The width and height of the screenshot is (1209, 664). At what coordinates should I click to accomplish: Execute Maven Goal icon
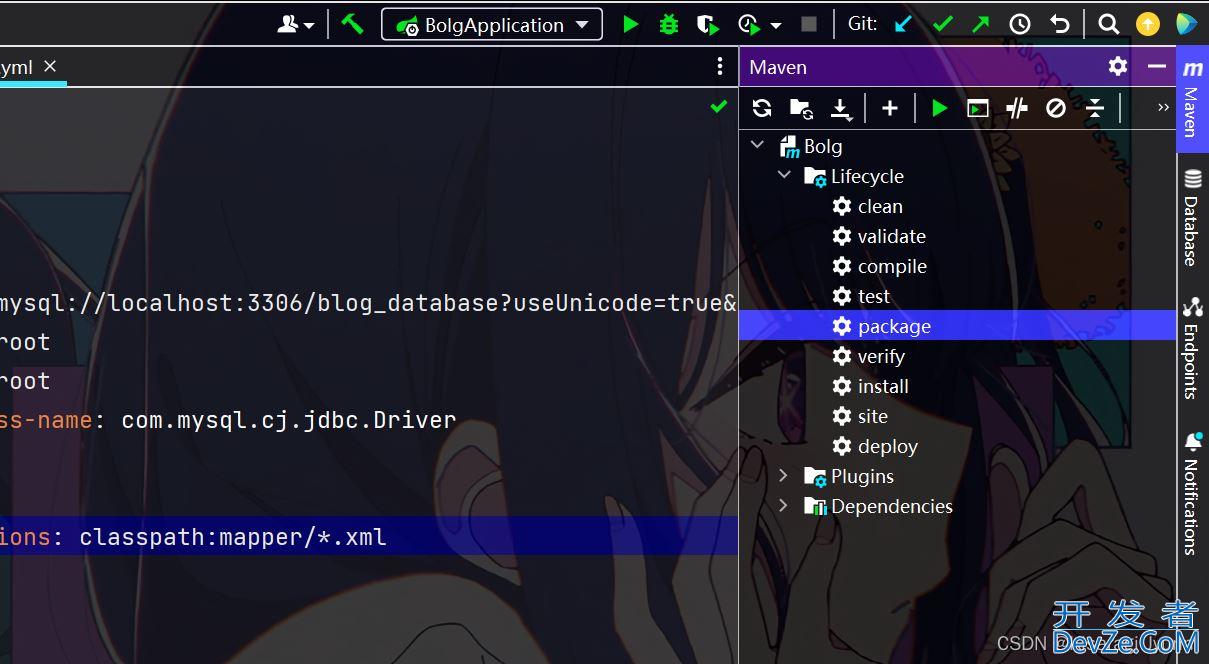point(978,108)
